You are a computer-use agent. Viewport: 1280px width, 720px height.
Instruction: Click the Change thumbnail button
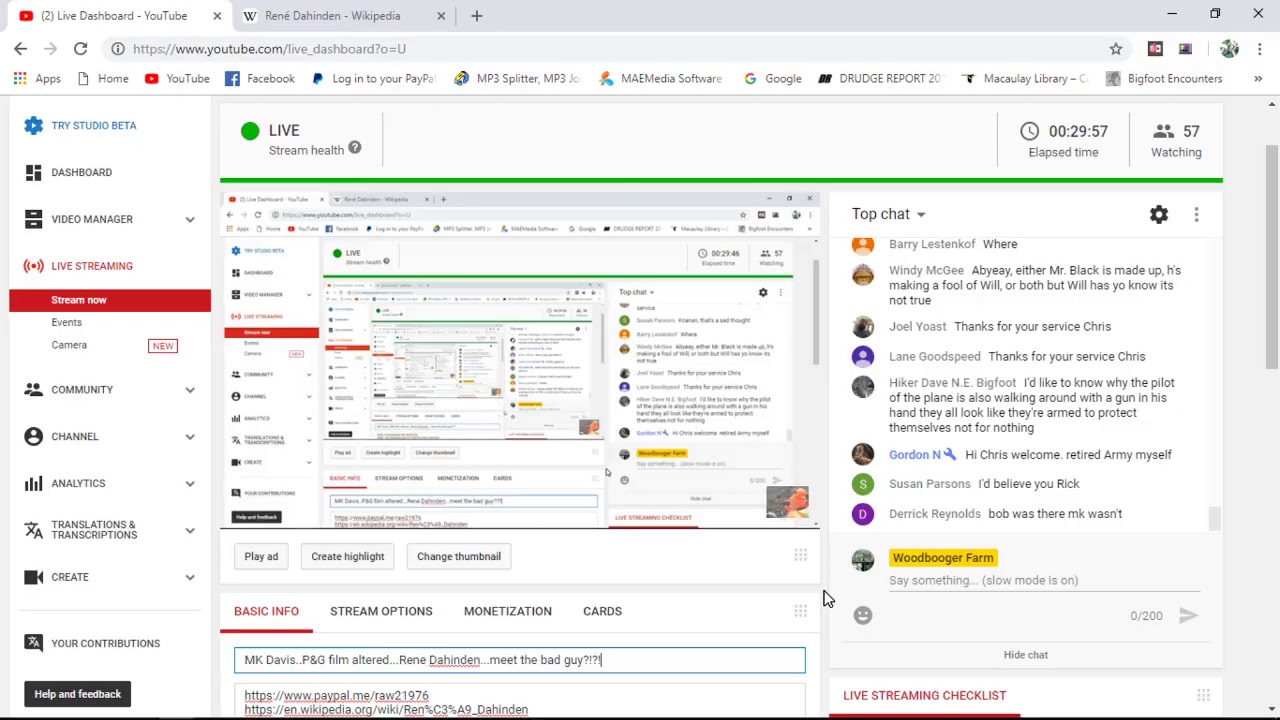pos(459,556)
